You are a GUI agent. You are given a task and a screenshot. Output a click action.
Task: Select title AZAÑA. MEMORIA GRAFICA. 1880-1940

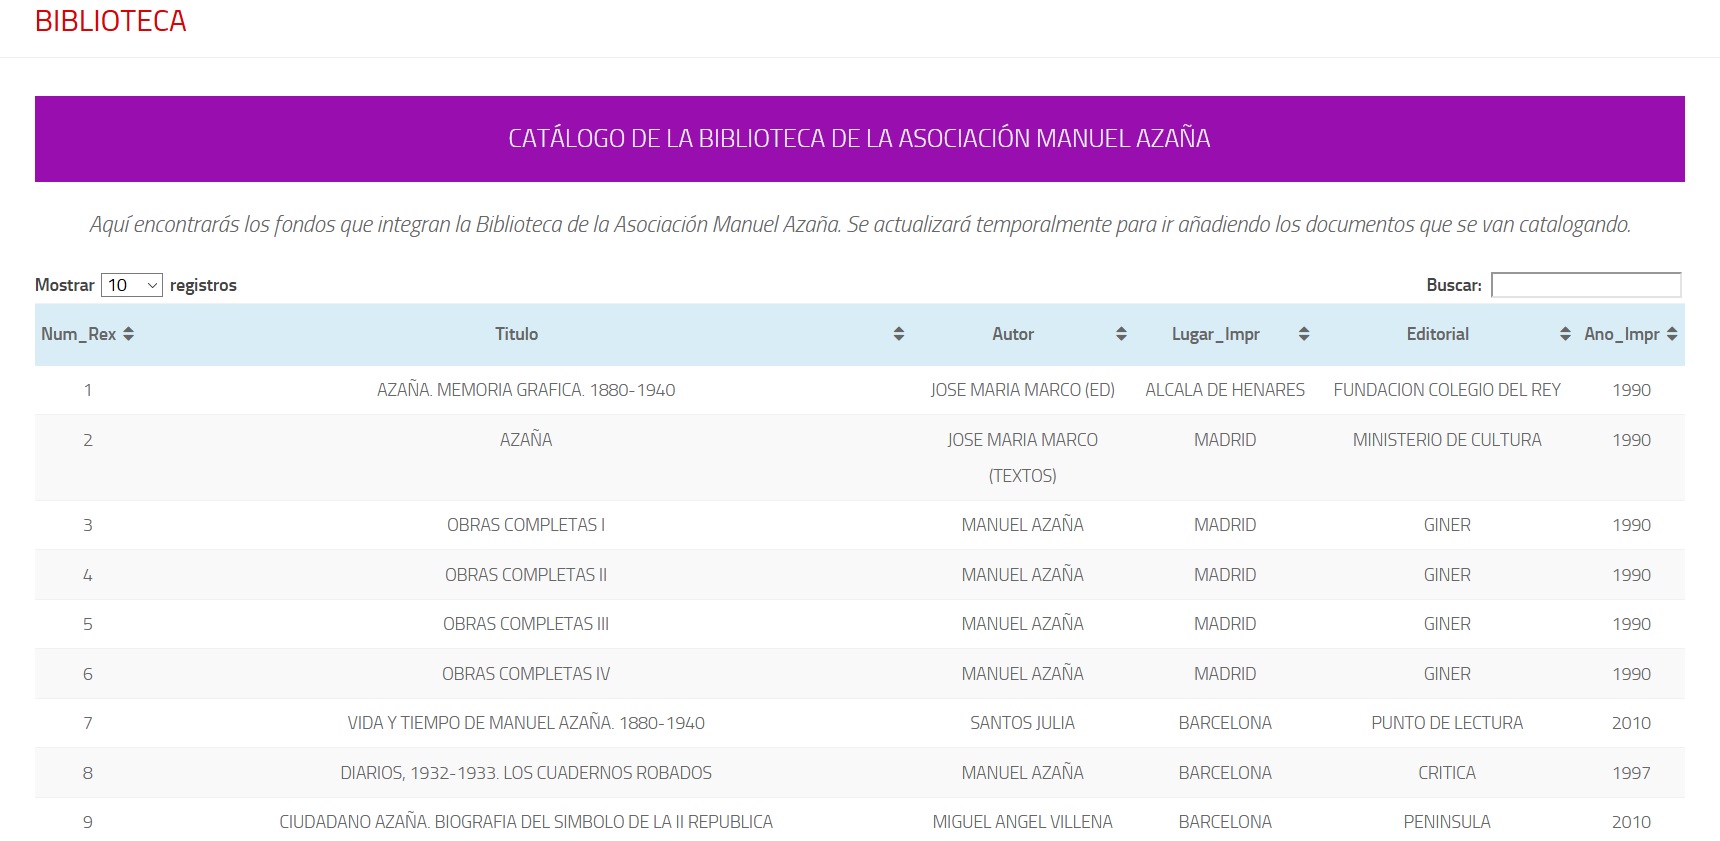tap(526, 390)
